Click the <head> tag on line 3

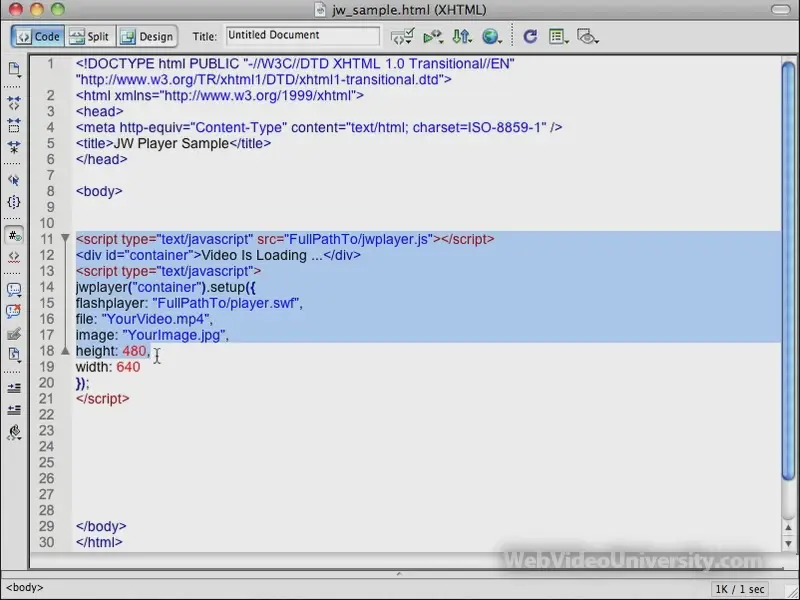click(x=99, y=111)
